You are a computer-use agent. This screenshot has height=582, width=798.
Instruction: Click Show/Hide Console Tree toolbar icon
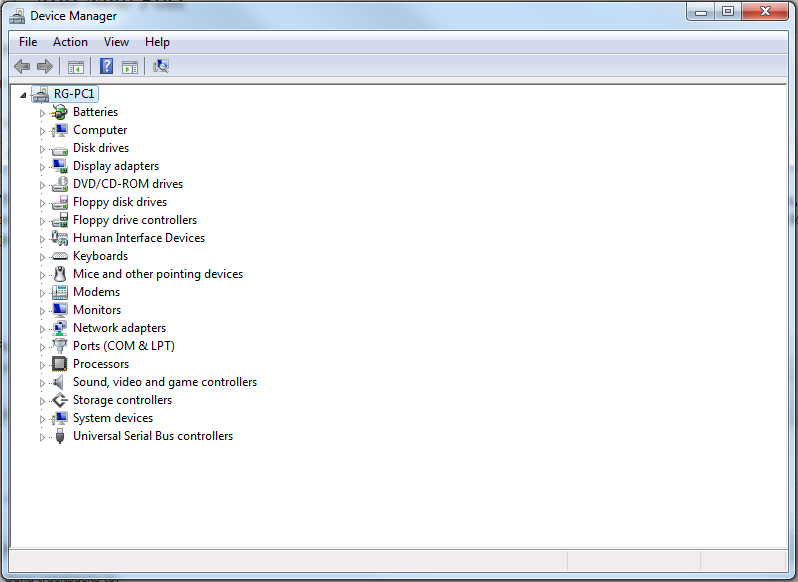[x=76, y=67]
